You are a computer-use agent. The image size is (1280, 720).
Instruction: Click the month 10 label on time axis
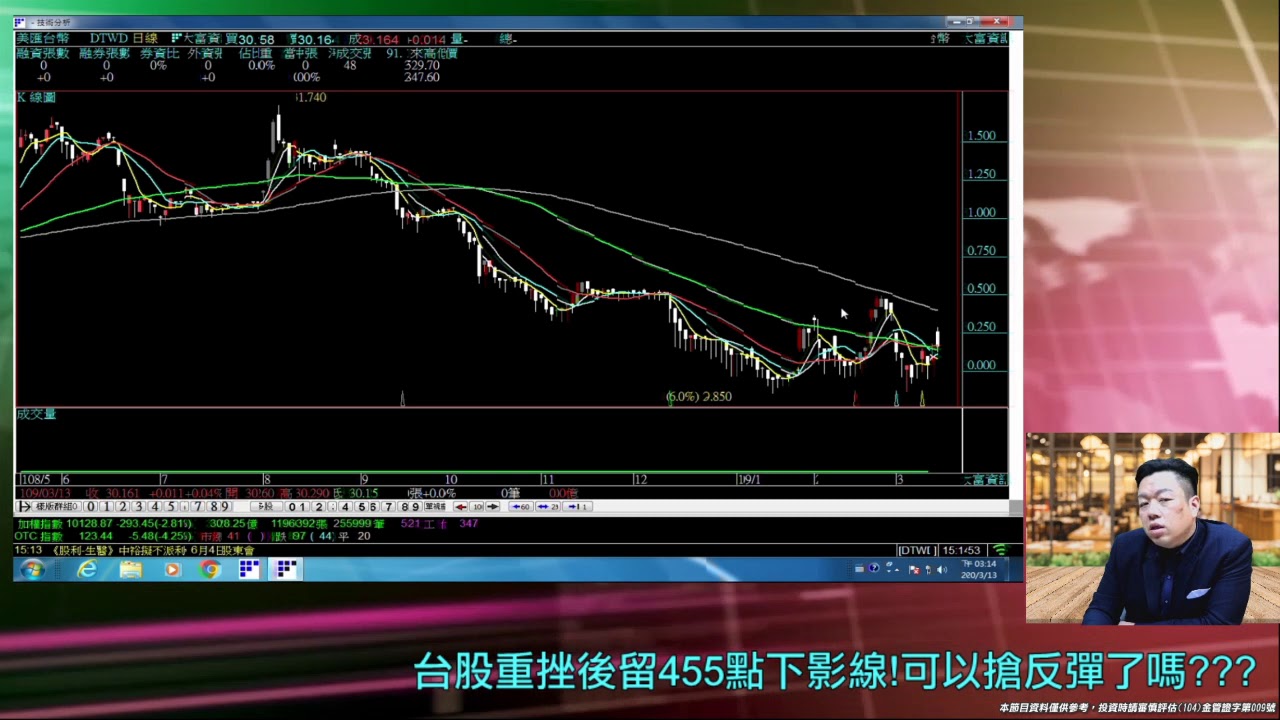click(x=451, y=480)
